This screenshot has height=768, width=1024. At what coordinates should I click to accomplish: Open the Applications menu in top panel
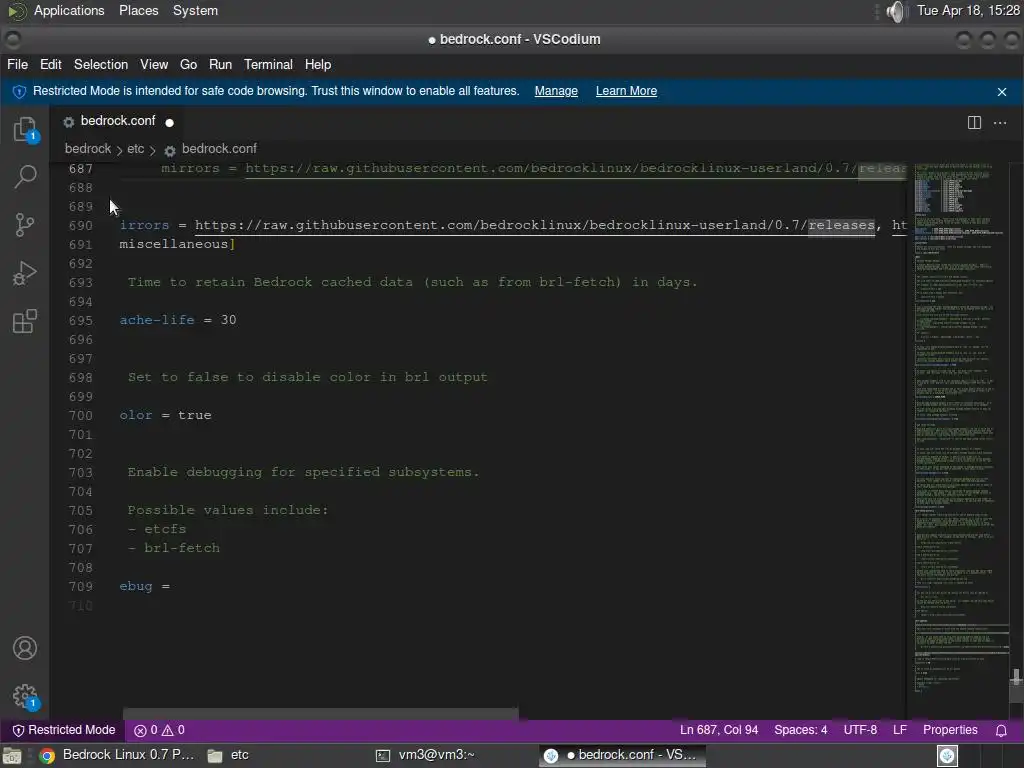[69, 11]
